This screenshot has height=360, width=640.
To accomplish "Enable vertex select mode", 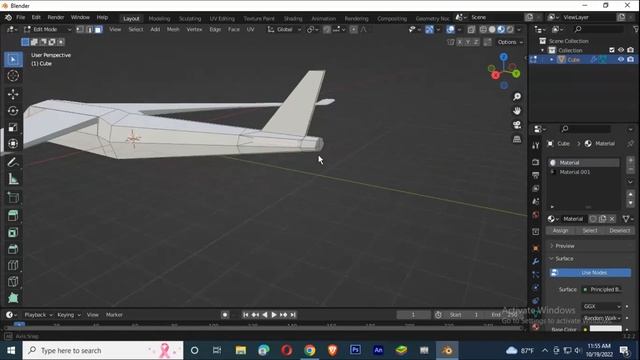I will point(80,29).
